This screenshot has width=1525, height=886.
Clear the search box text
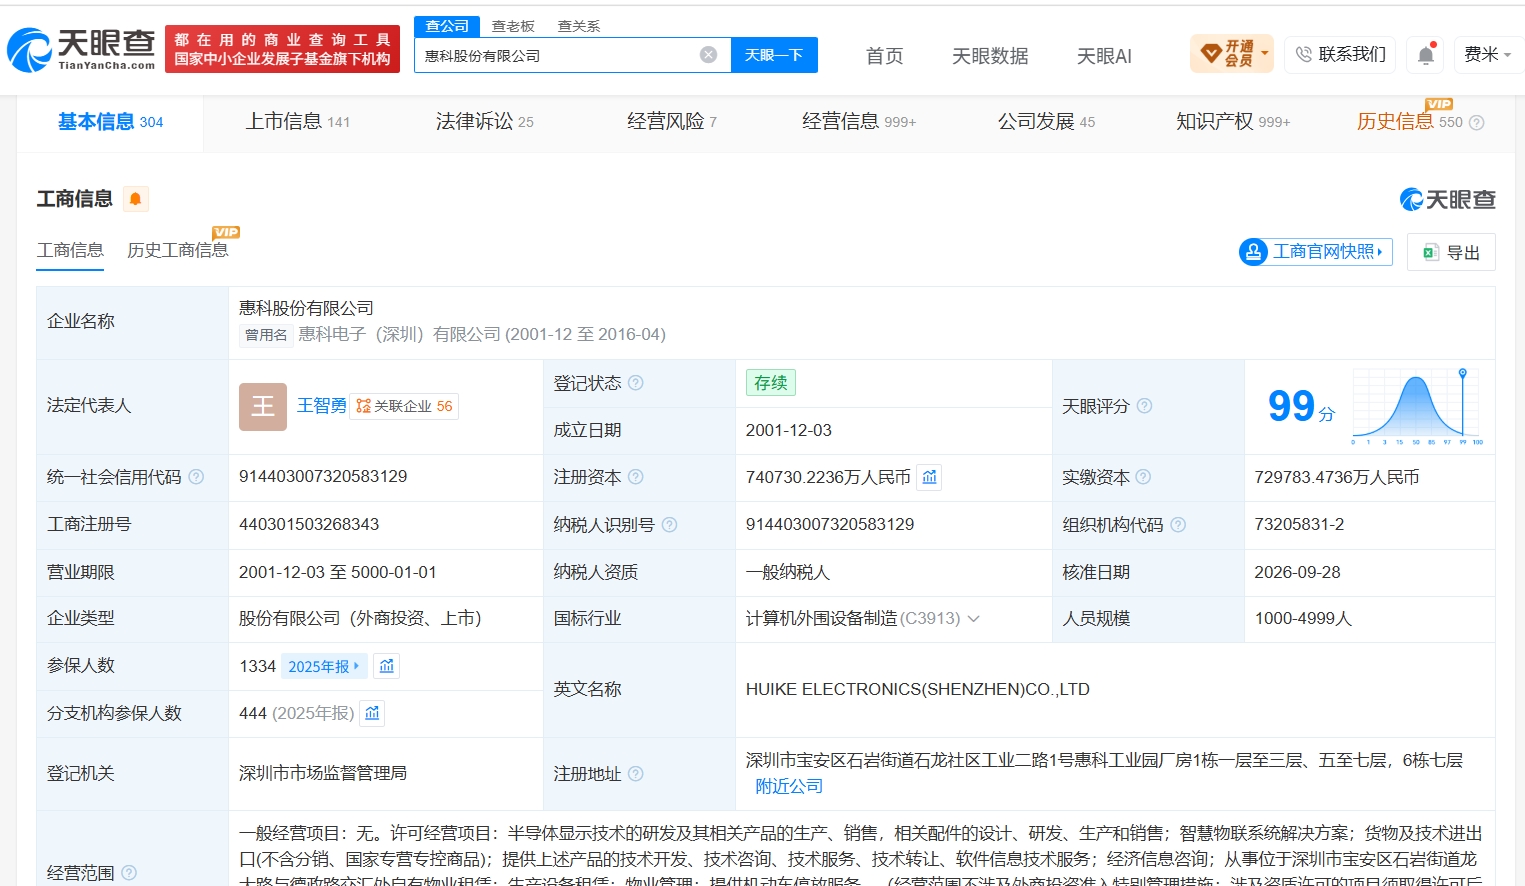(x=708, y=55)
